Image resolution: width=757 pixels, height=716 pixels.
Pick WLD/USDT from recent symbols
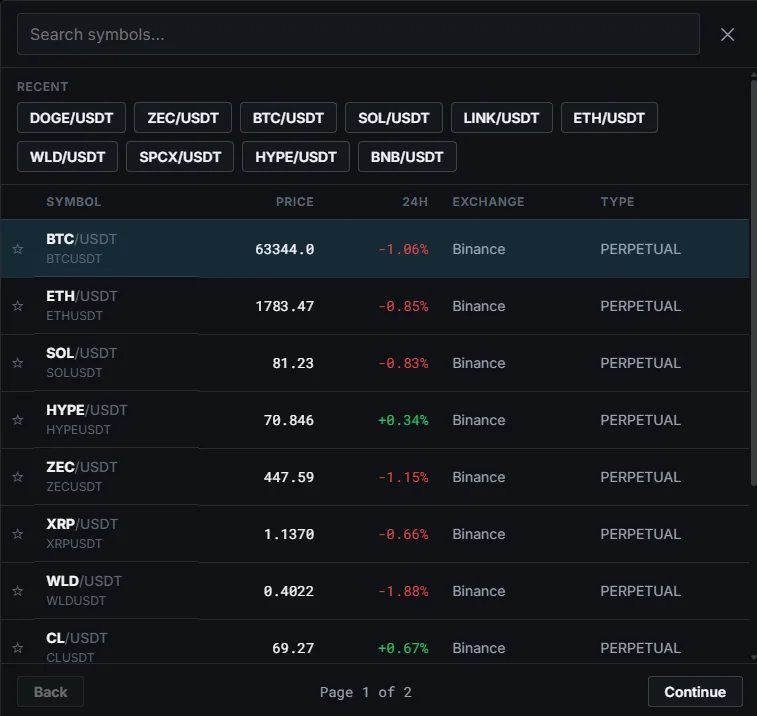coord(67,156)
